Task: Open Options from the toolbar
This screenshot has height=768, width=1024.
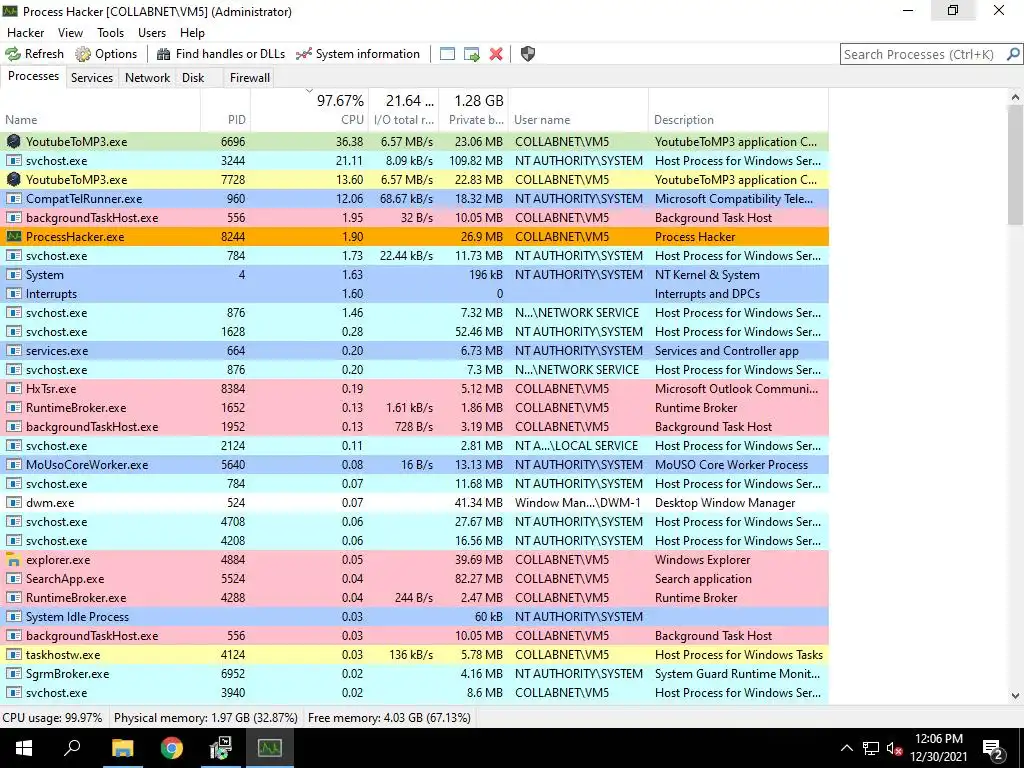Action: pyautogui.click(x=106, y=54)
